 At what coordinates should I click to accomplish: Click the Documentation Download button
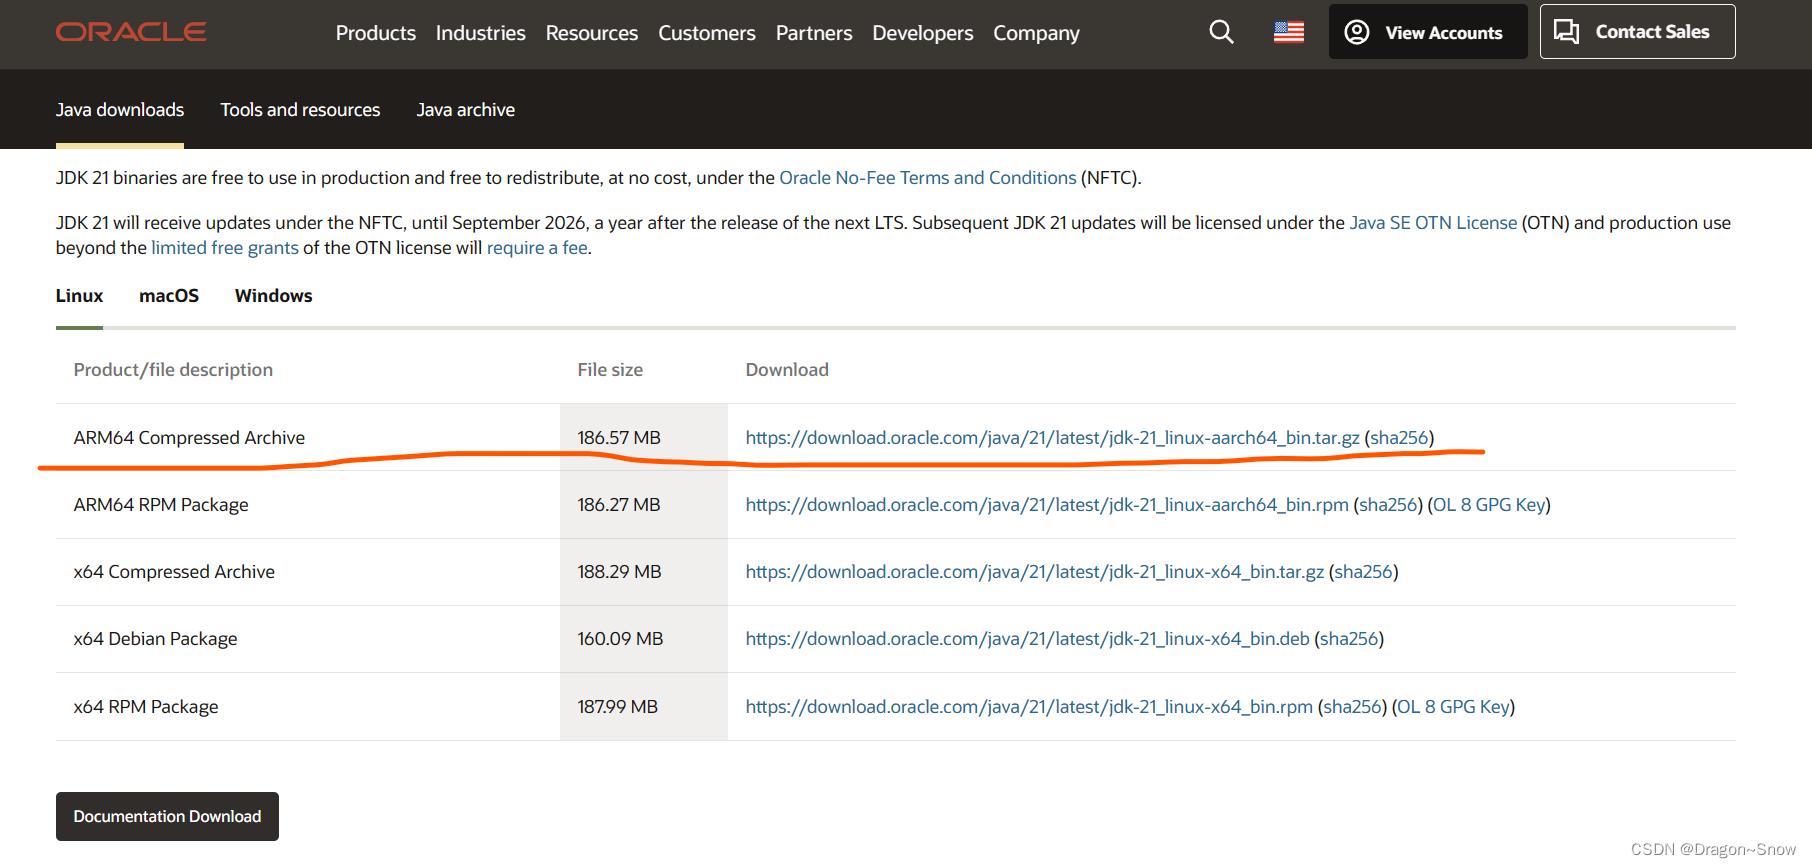tap(167, 817)
